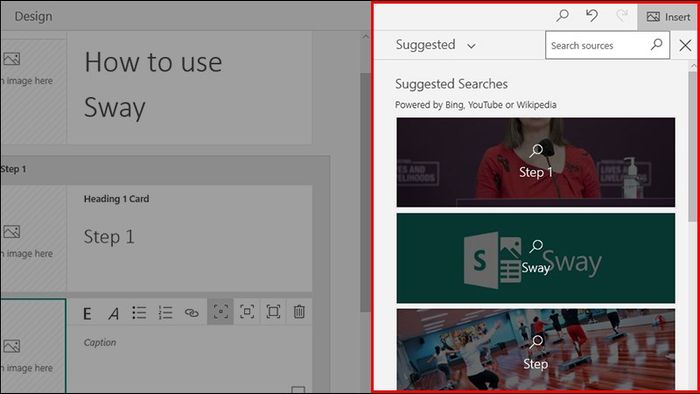The width and height of the screenshot is (700, 394).
Task: Click the magnifier inside Search sources box
Action: [657, 44]
